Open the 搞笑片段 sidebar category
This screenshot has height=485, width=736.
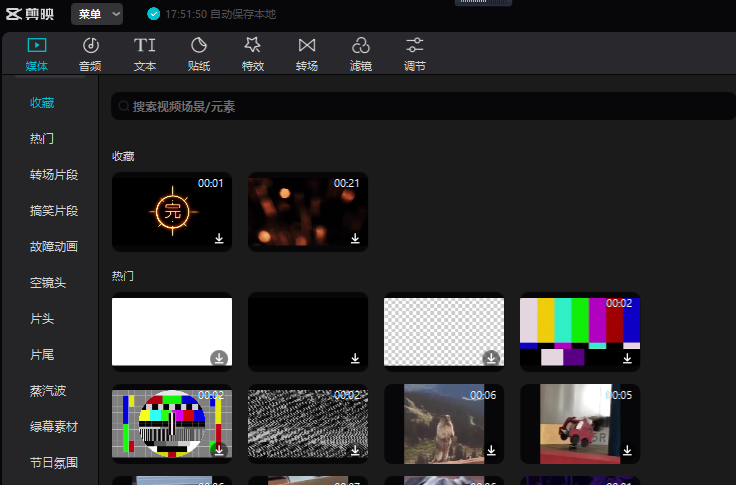(x=53, y=211)
